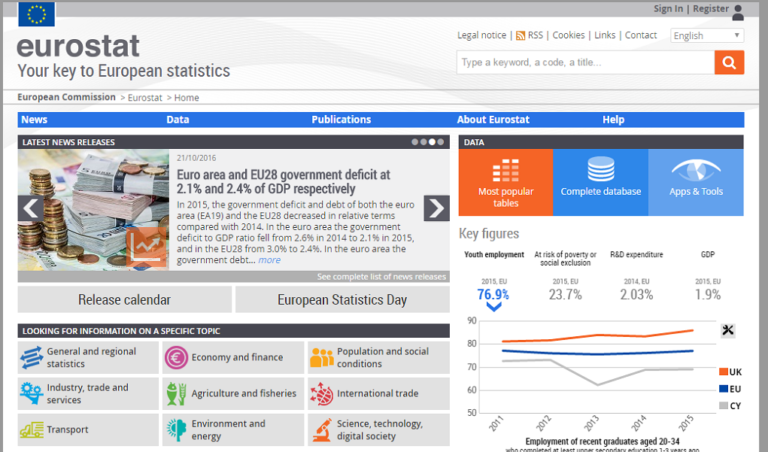Click European Commission breadcrumb
This screenshot has height=452, width=768.
point(67,97)
